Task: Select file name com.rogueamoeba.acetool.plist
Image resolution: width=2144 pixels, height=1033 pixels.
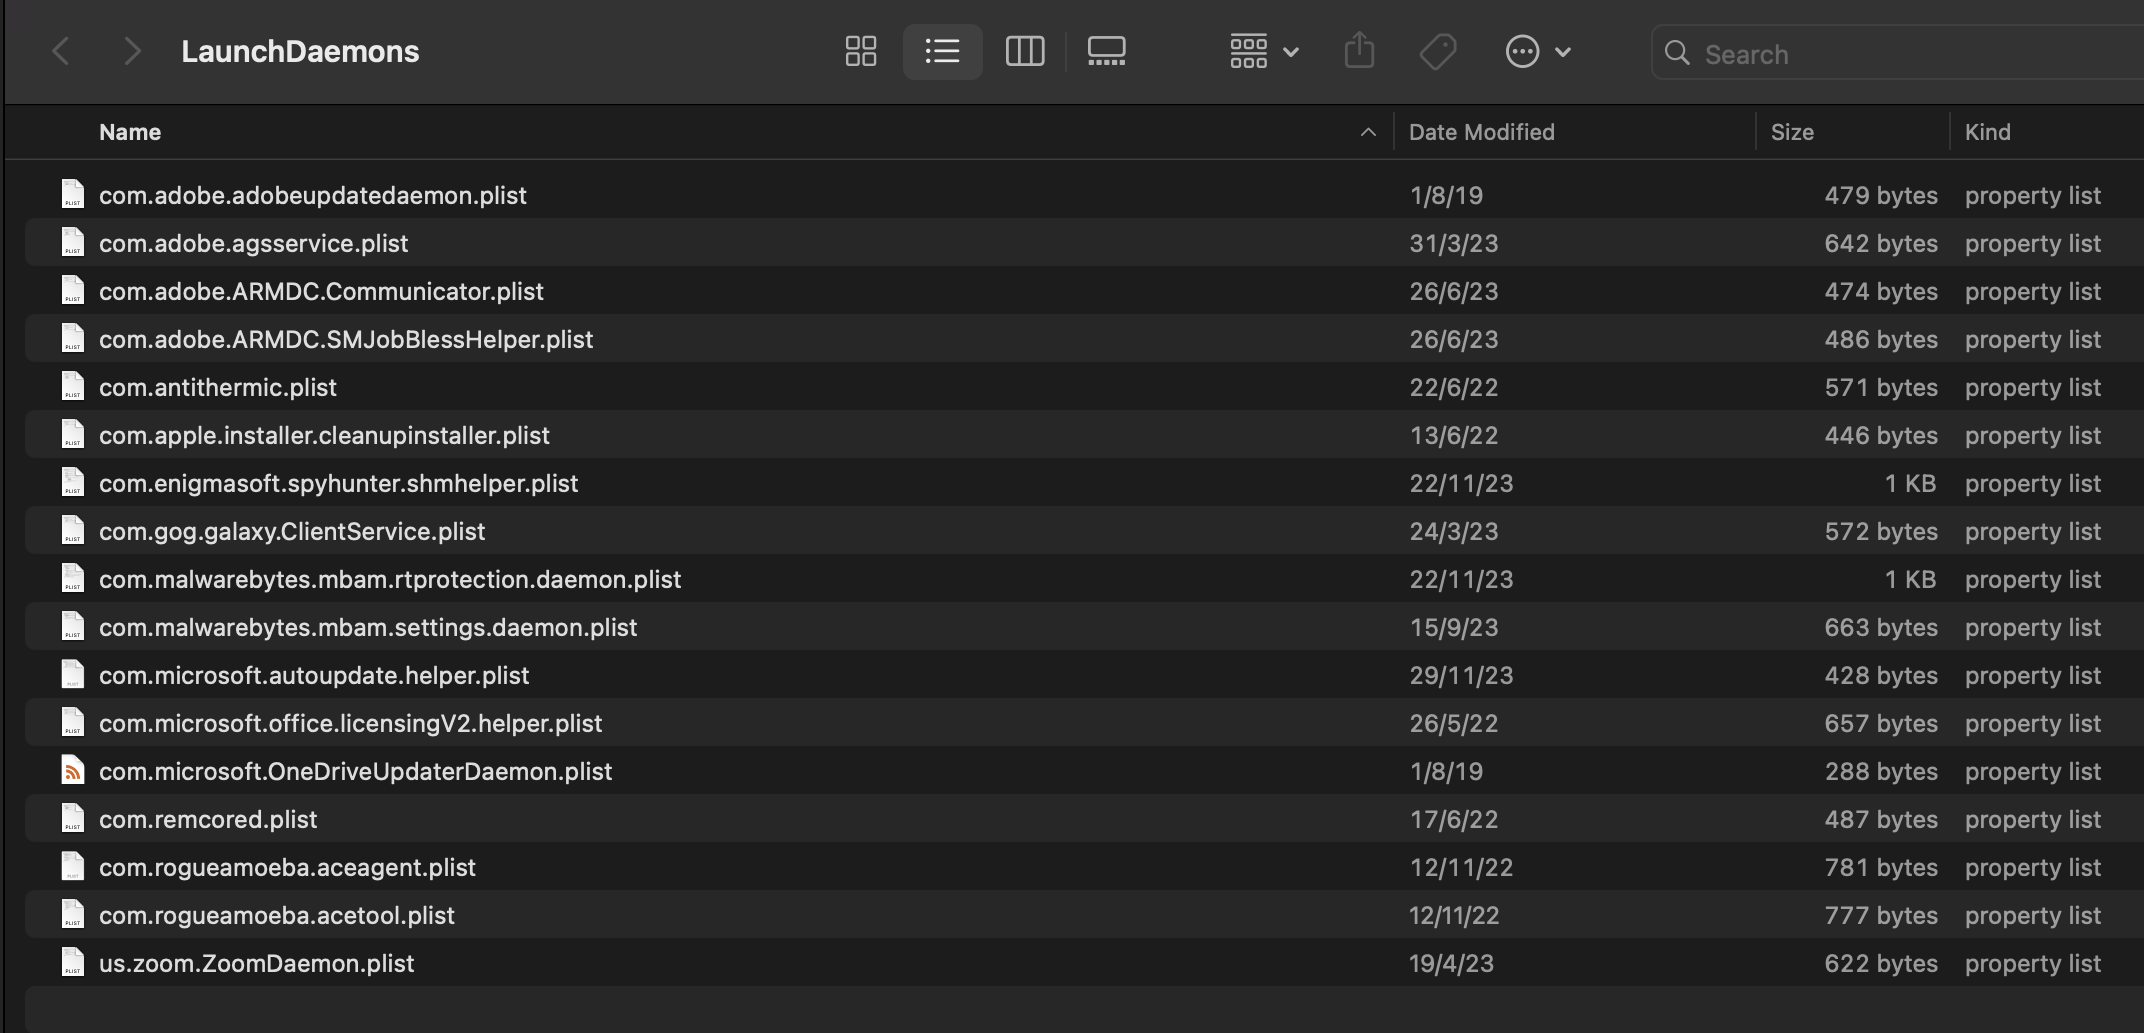Action: [x=277, y=915]
